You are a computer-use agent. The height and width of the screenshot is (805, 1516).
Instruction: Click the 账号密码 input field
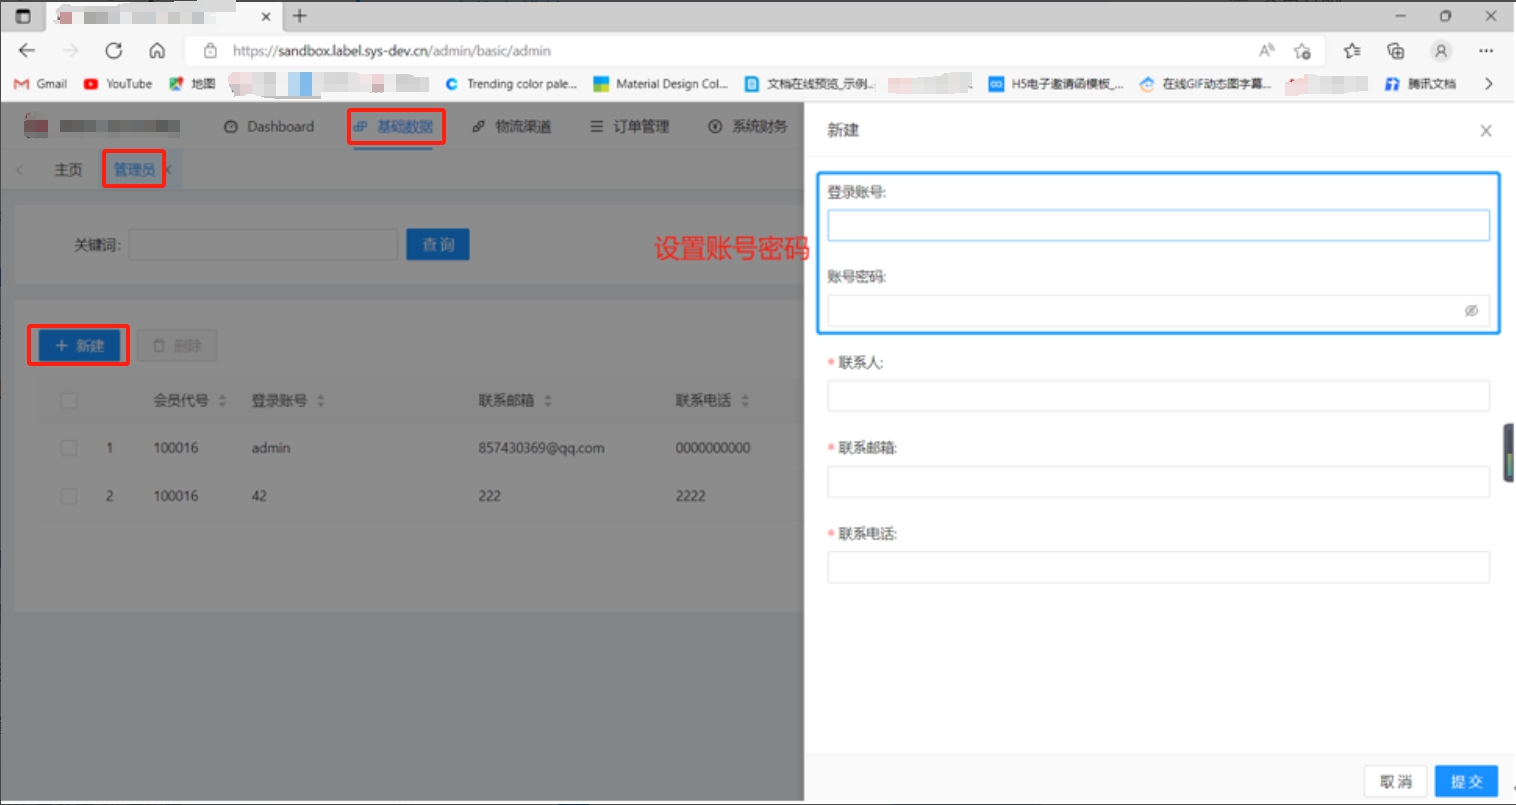(x=1158, y=311)
